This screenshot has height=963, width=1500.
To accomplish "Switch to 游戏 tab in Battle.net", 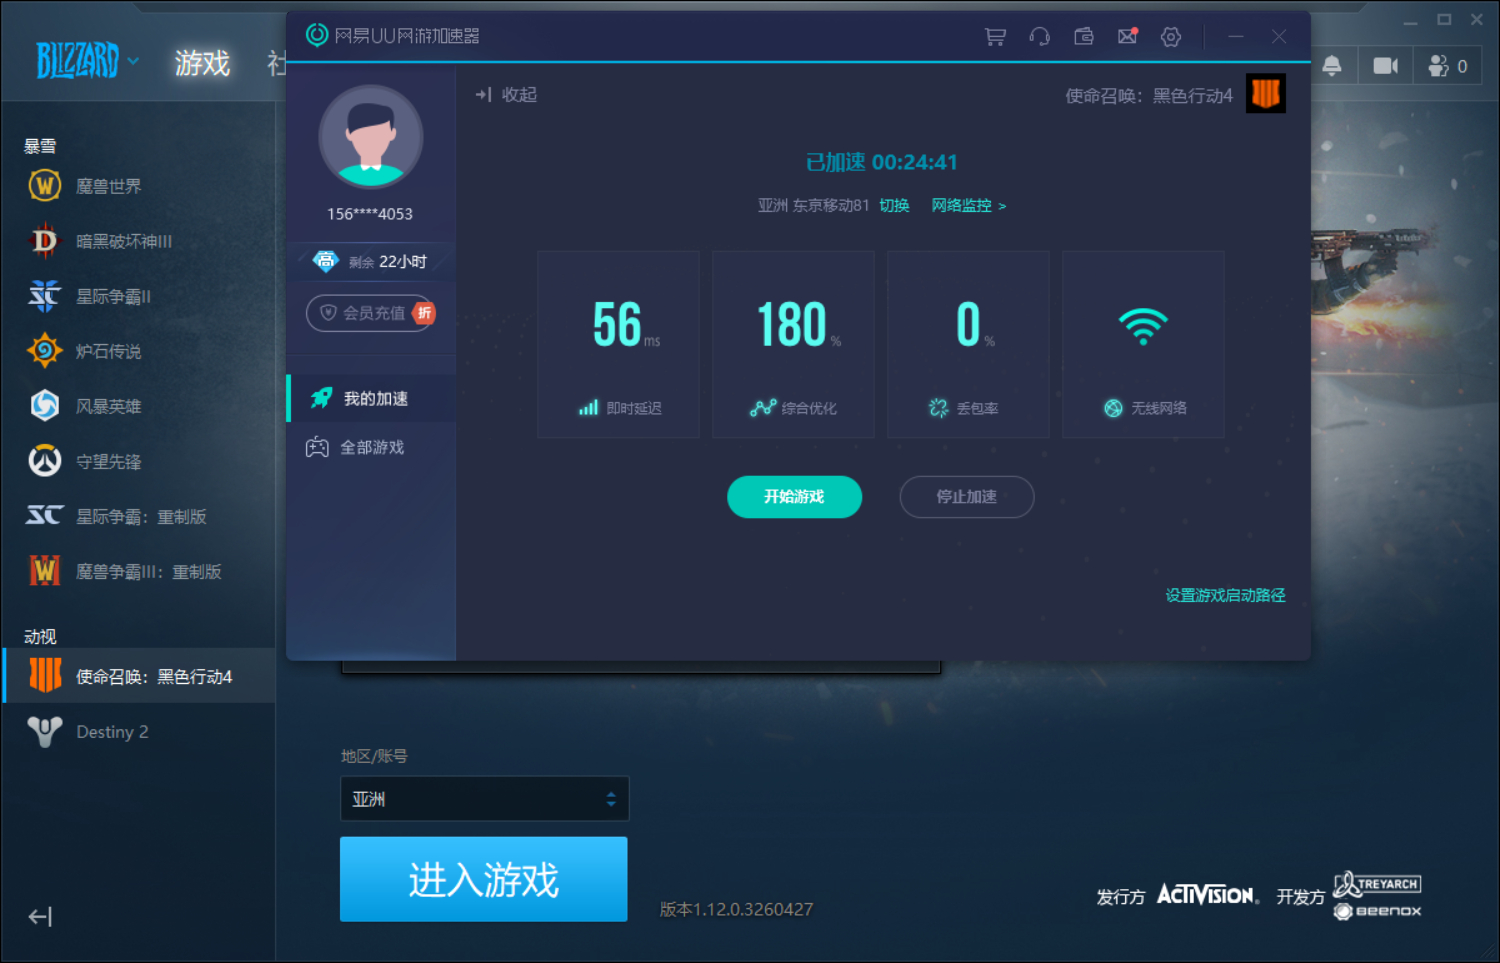I will point(202,63).
